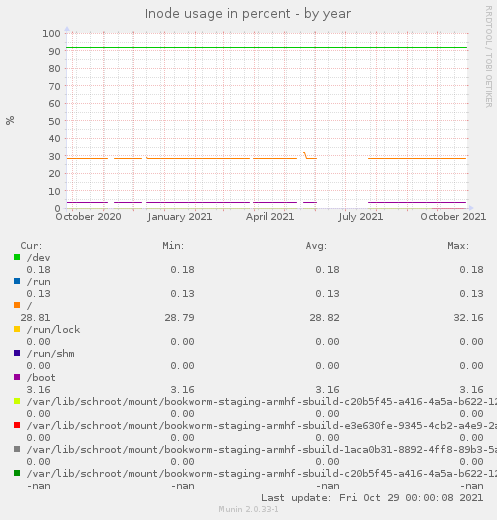
Task: Click the /boot legend label
Action: point(41,378)
